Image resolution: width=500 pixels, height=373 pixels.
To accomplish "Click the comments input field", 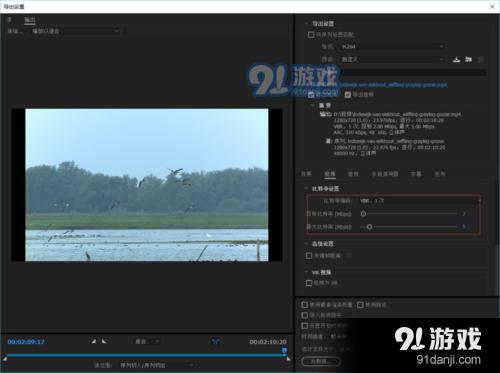I will [412, 73].
